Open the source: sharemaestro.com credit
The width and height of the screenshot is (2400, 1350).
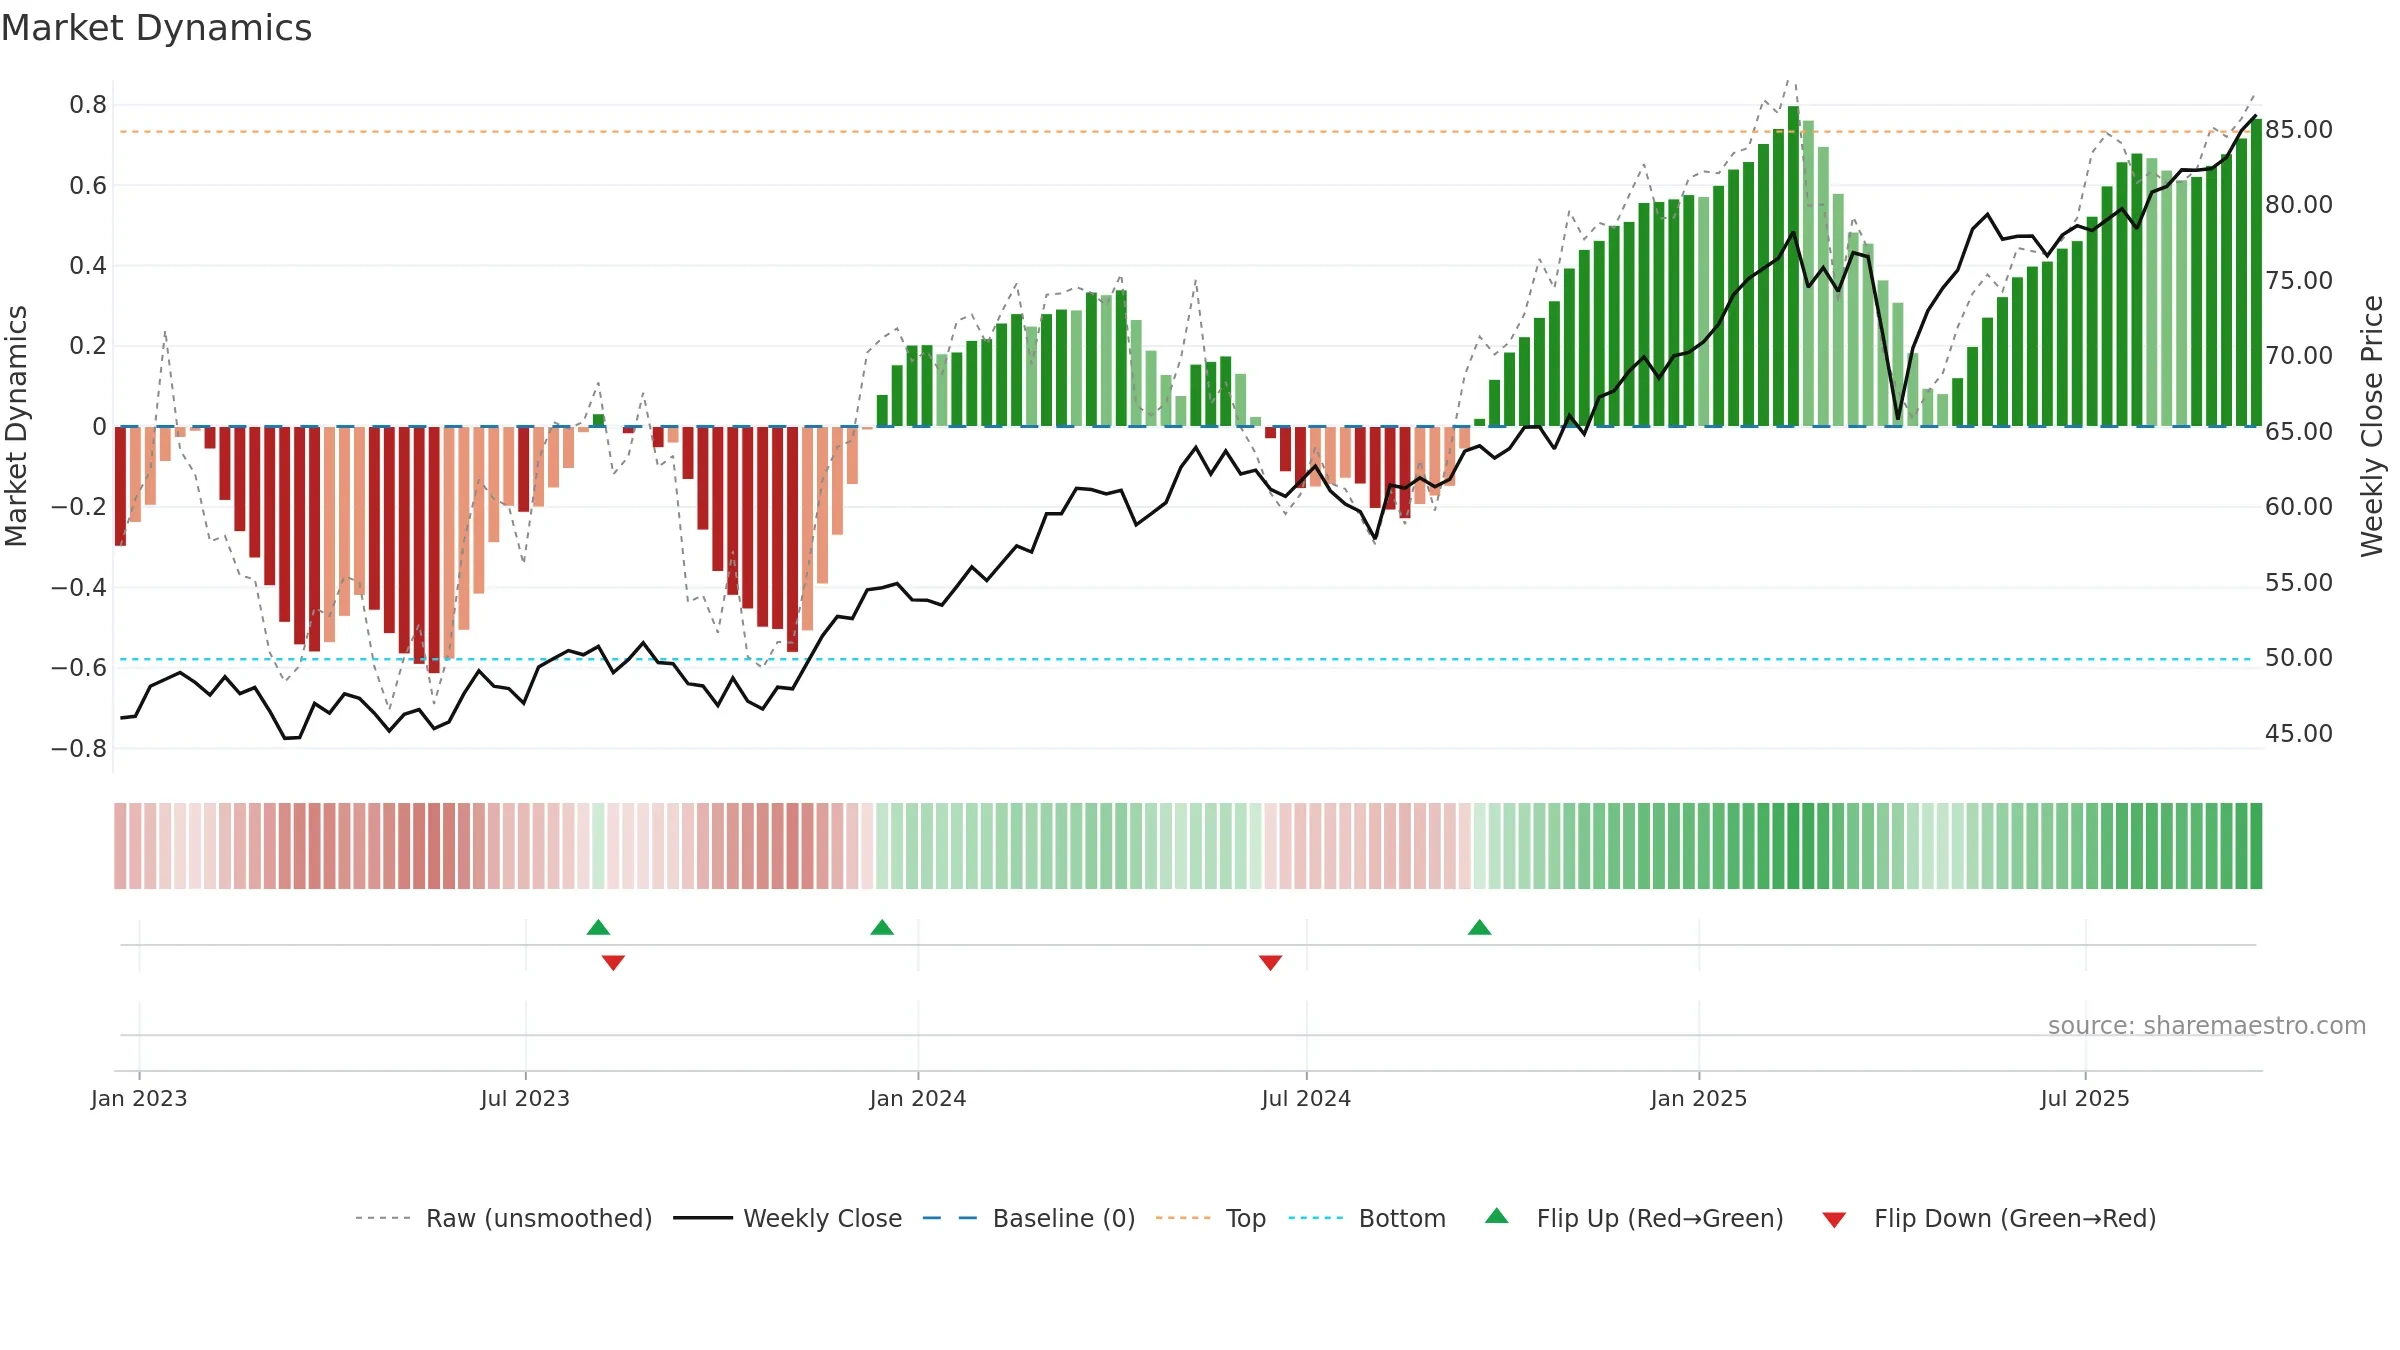pos(2207,1025)
